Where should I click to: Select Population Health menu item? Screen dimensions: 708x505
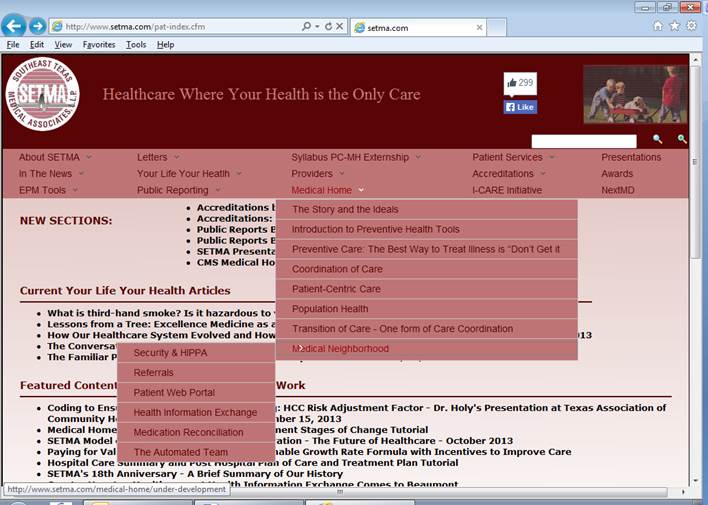(427, 309)
